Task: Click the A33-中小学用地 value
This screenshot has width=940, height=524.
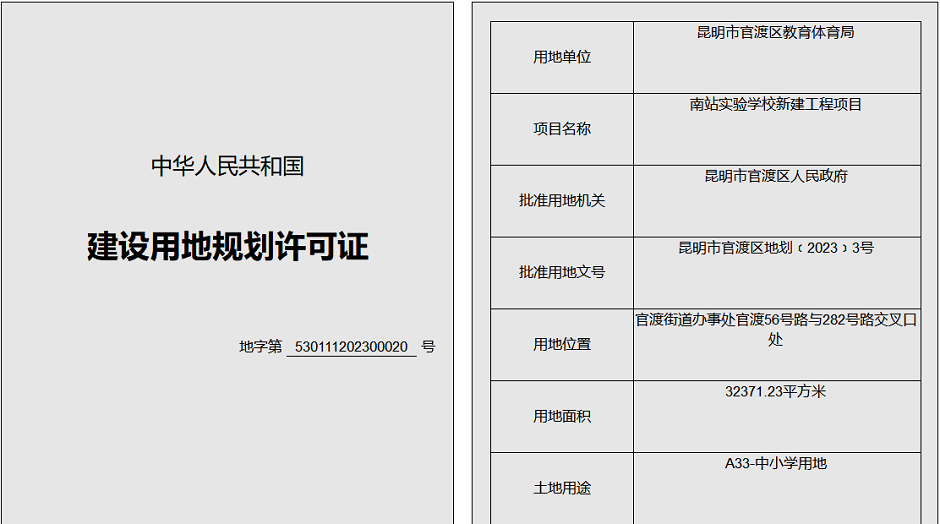Action: tap(775, 464)
